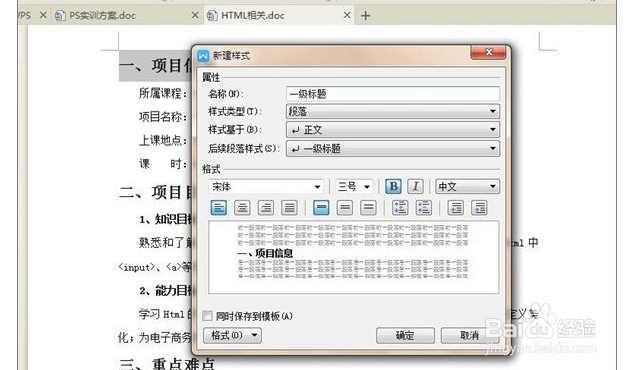Click the 化;为电子商务 text line
Screen dimensions: 632x370
(x=155, y=337)
